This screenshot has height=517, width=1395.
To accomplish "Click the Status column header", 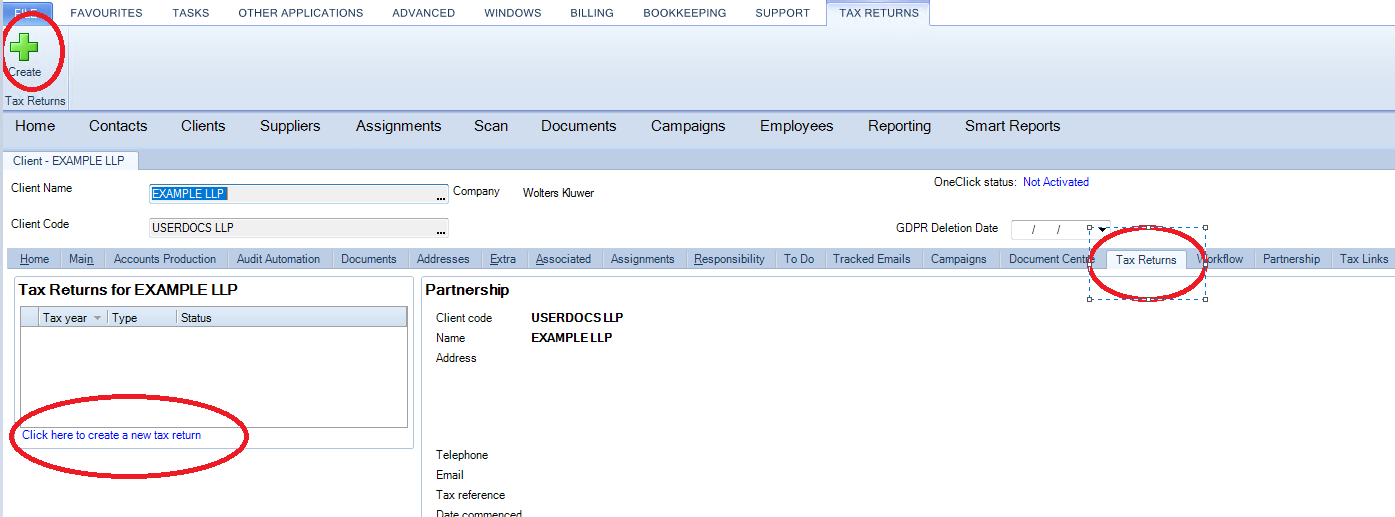I will click(x=292, y=318).
